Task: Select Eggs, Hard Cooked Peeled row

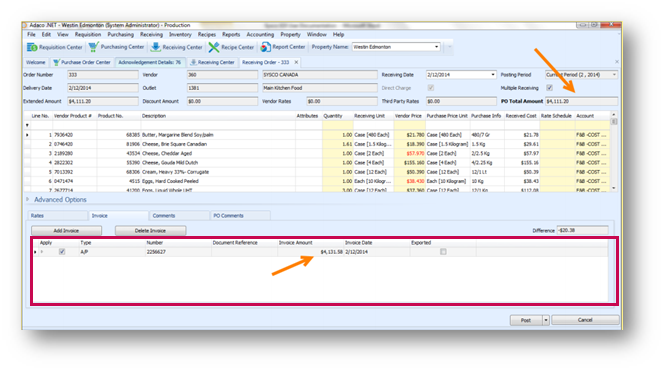Action: click(317, 181)
